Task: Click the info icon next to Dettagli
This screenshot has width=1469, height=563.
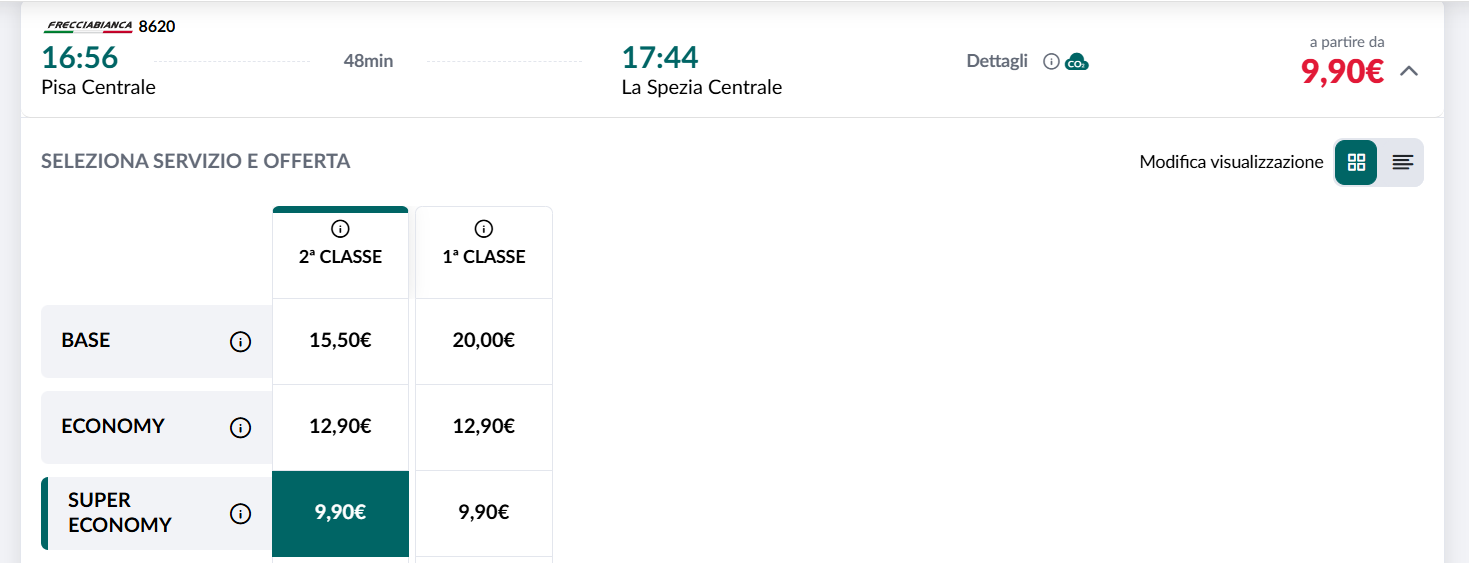Action: (1051, 62)
